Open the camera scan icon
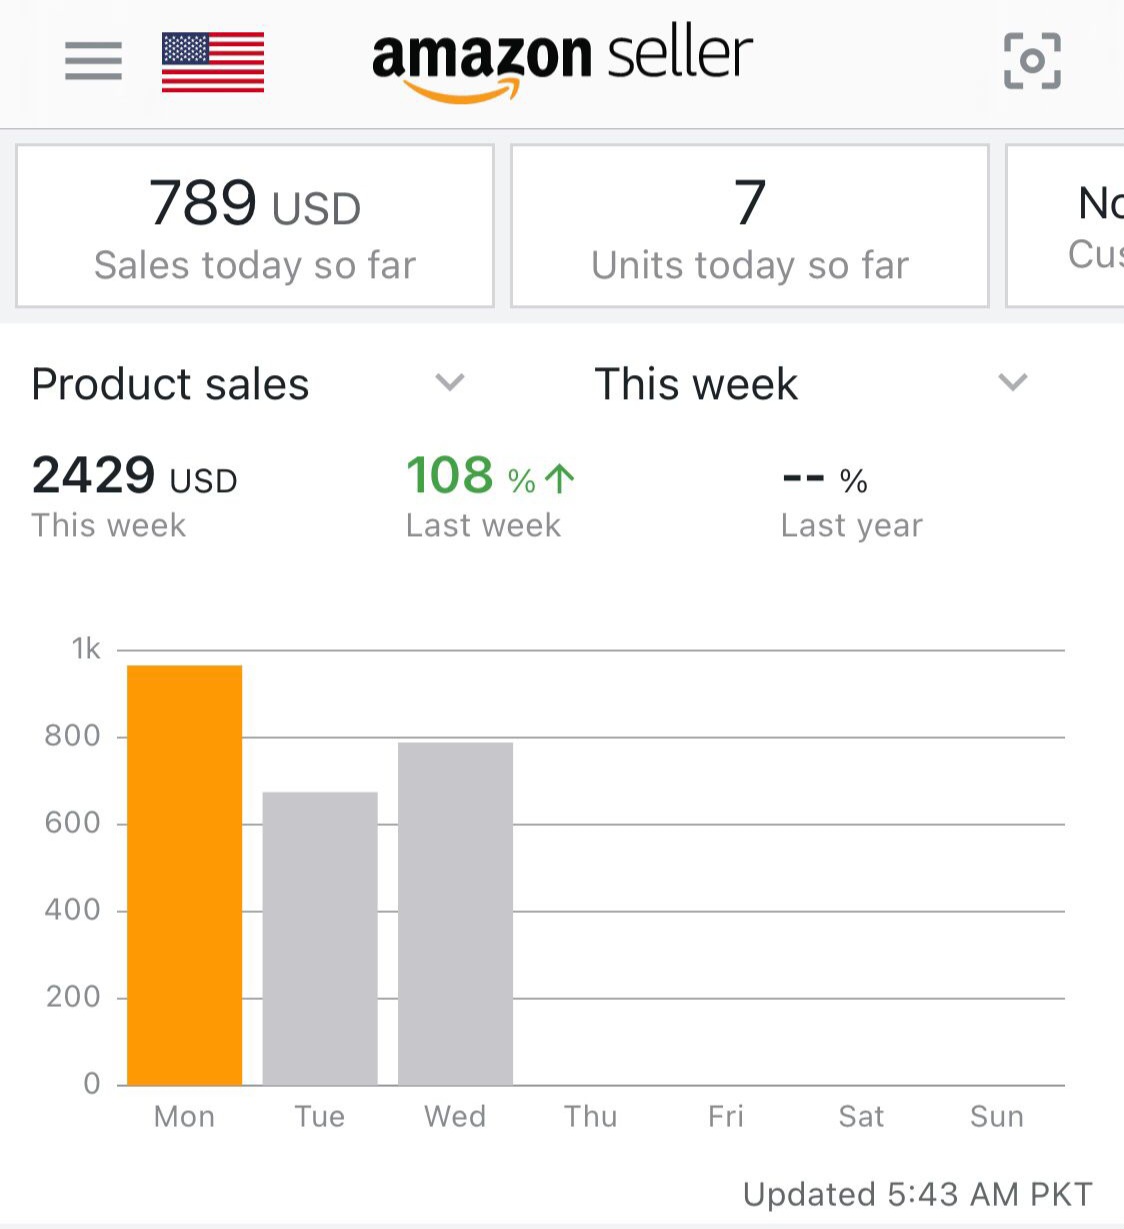Viewport: 1124px width, 1229px height. tap(1032, 61)
